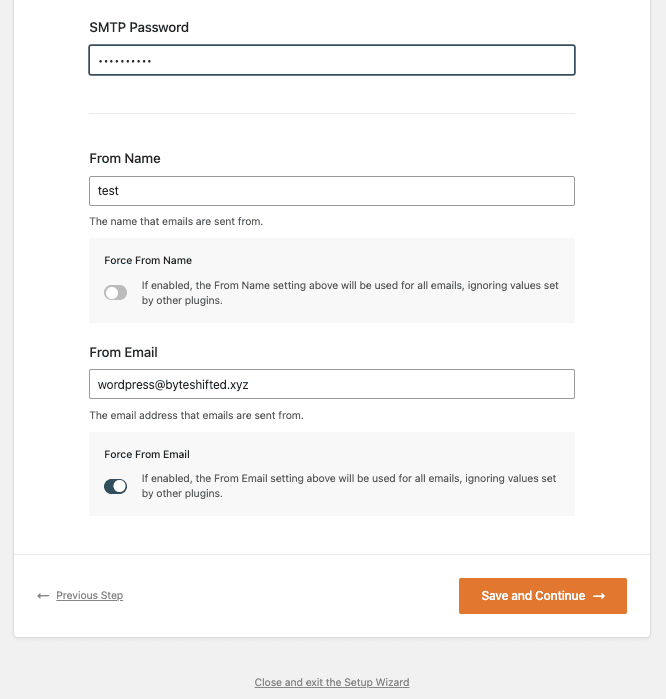Click the From Name label
Screen dimensions: 666x699
125,158
